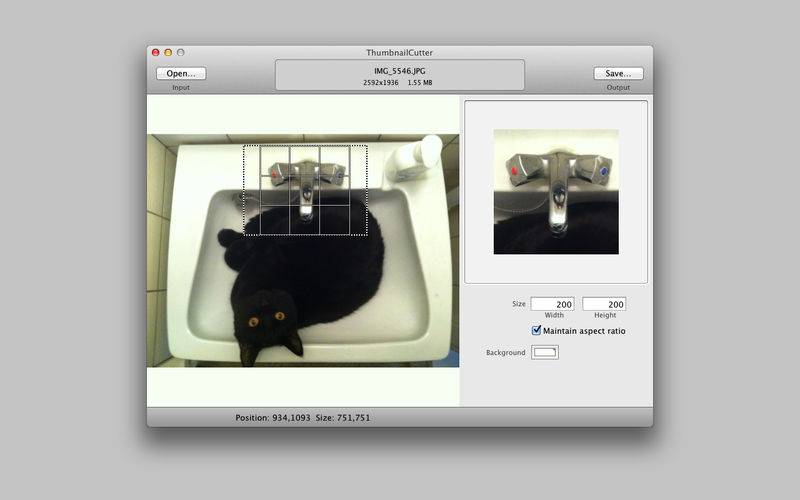This screenshot has height=500, width=800.
Task: Click the blue tap handle in preview
Action: [605, 171]
